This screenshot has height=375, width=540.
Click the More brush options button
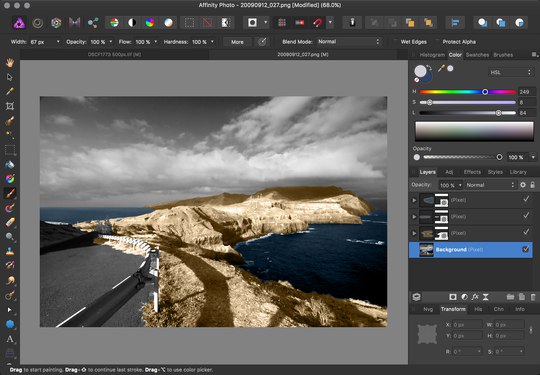pos(237,42)
